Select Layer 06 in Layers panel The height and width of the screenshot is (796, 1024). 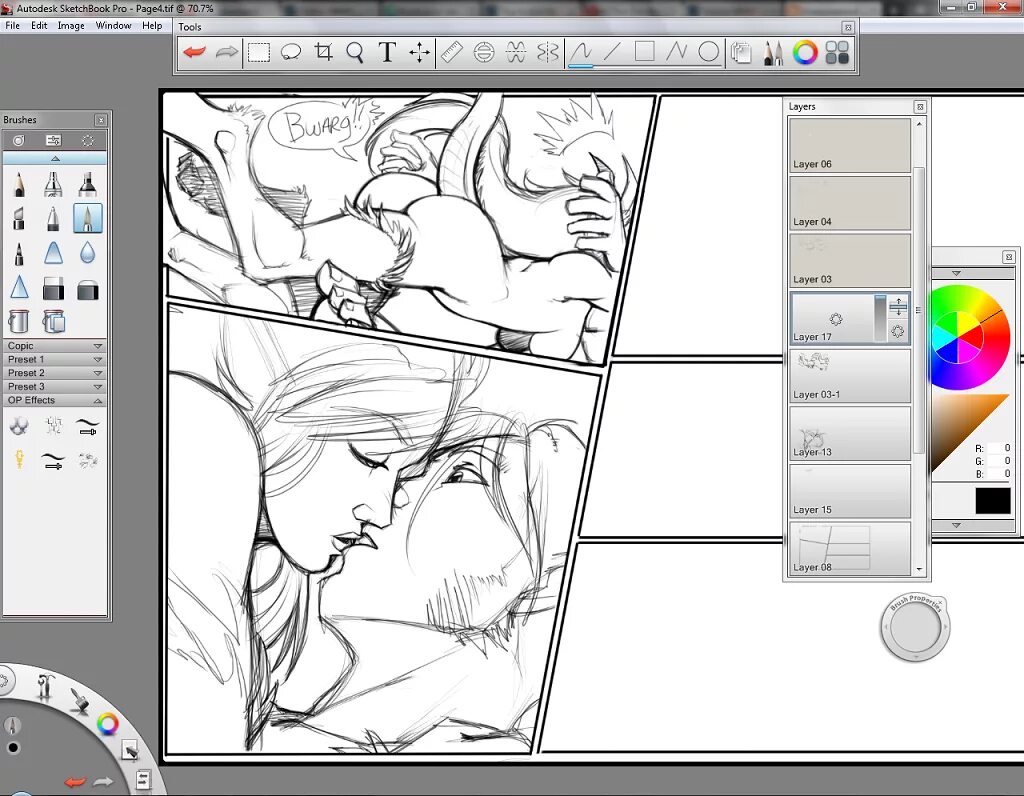850,145
